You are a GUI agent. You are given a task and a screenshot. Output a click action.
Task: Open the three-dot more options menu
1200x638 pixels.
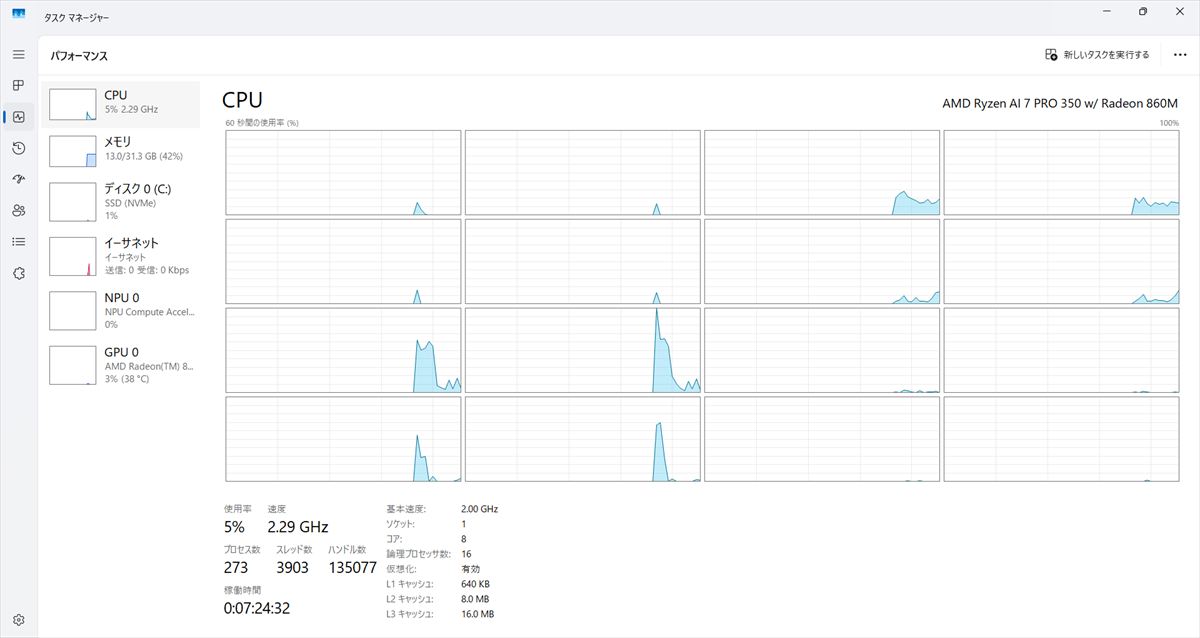click(1179, 55)
